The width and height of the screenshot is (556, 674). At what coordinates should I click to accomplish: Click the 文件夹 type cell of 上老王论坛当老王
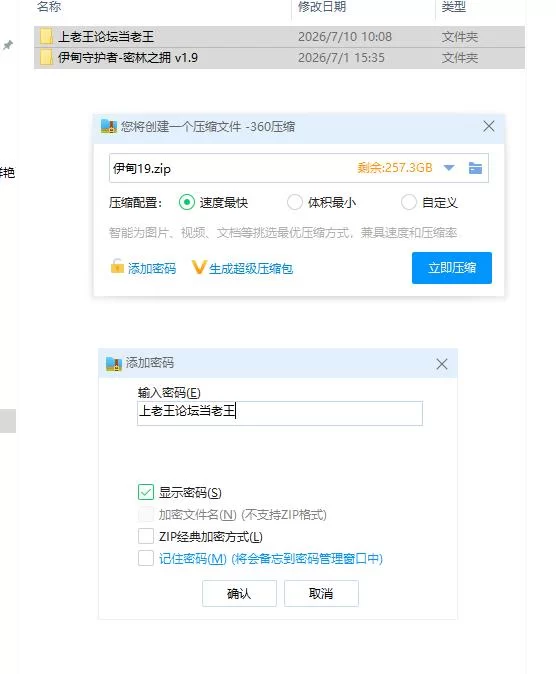(460, 37)
